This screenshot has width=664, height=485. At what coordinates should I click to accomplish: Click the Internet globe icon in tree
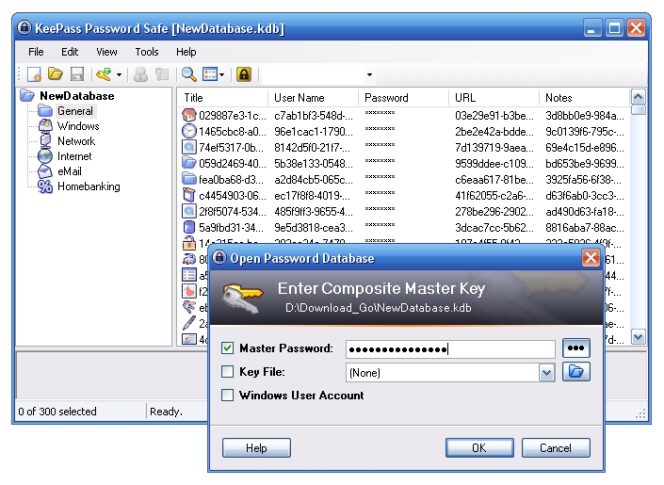pos(45,156)
